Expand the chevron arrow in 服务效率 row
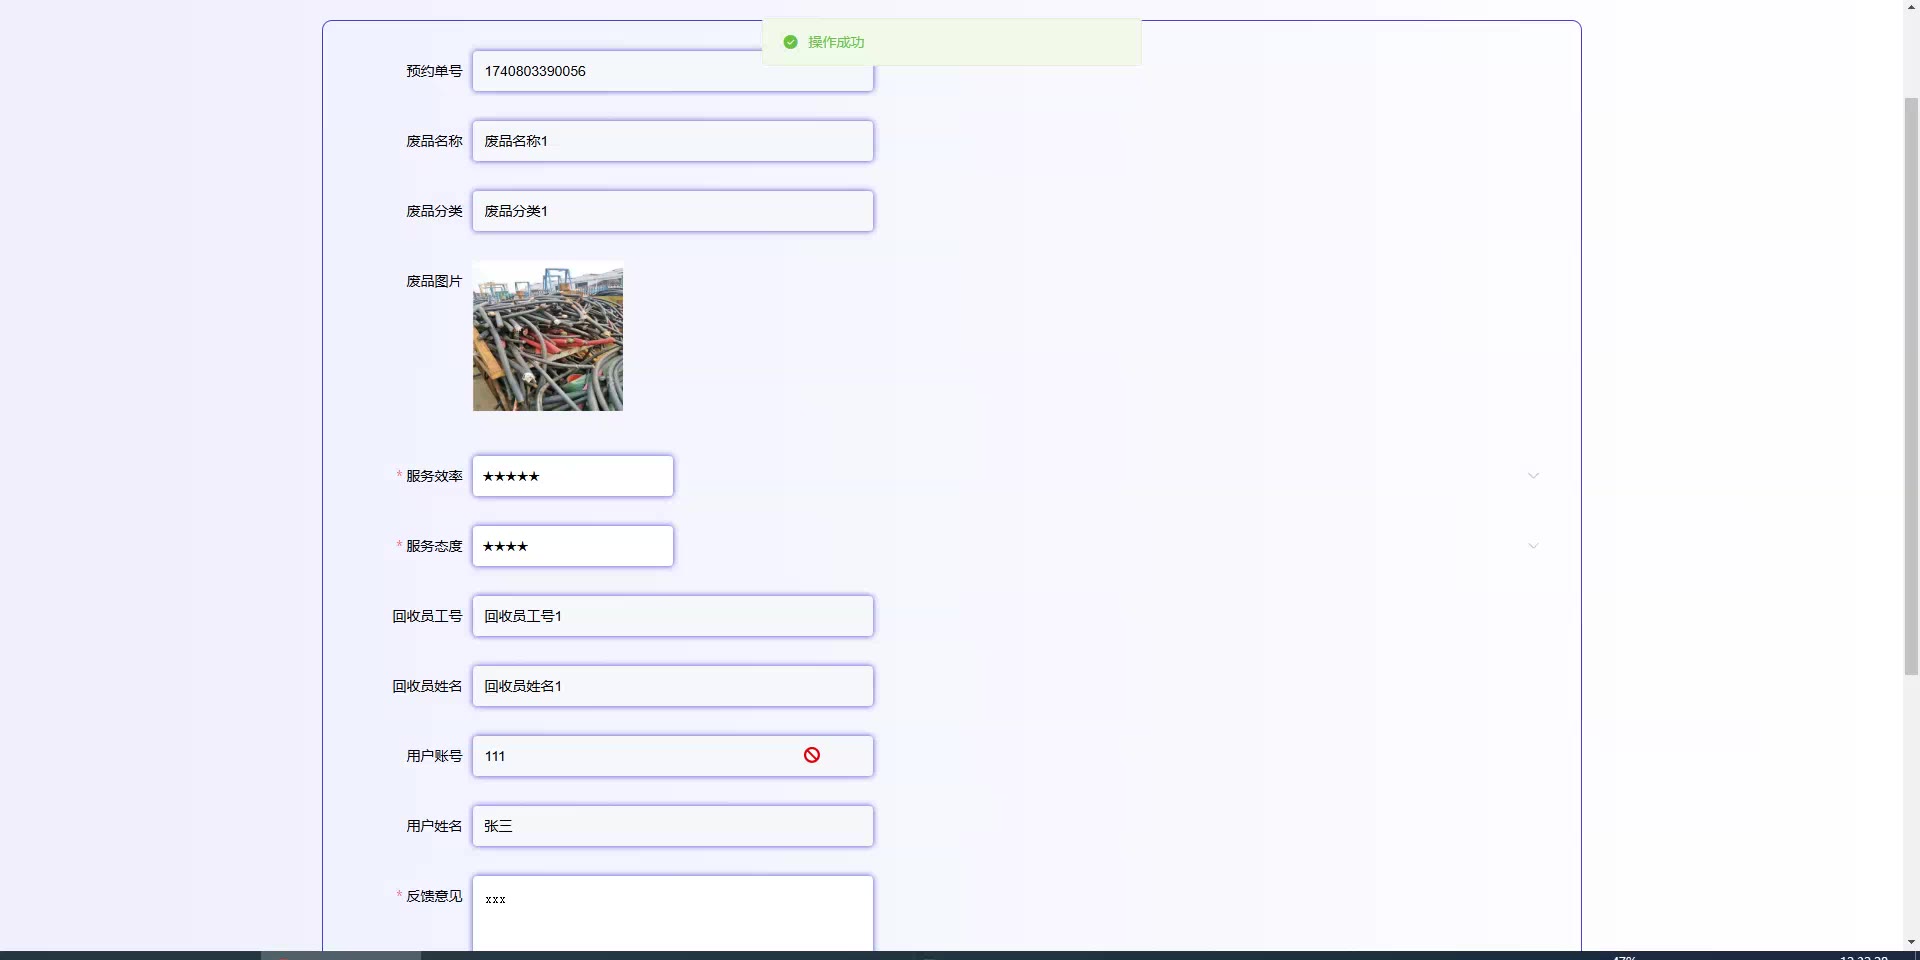 (1533, 476)
